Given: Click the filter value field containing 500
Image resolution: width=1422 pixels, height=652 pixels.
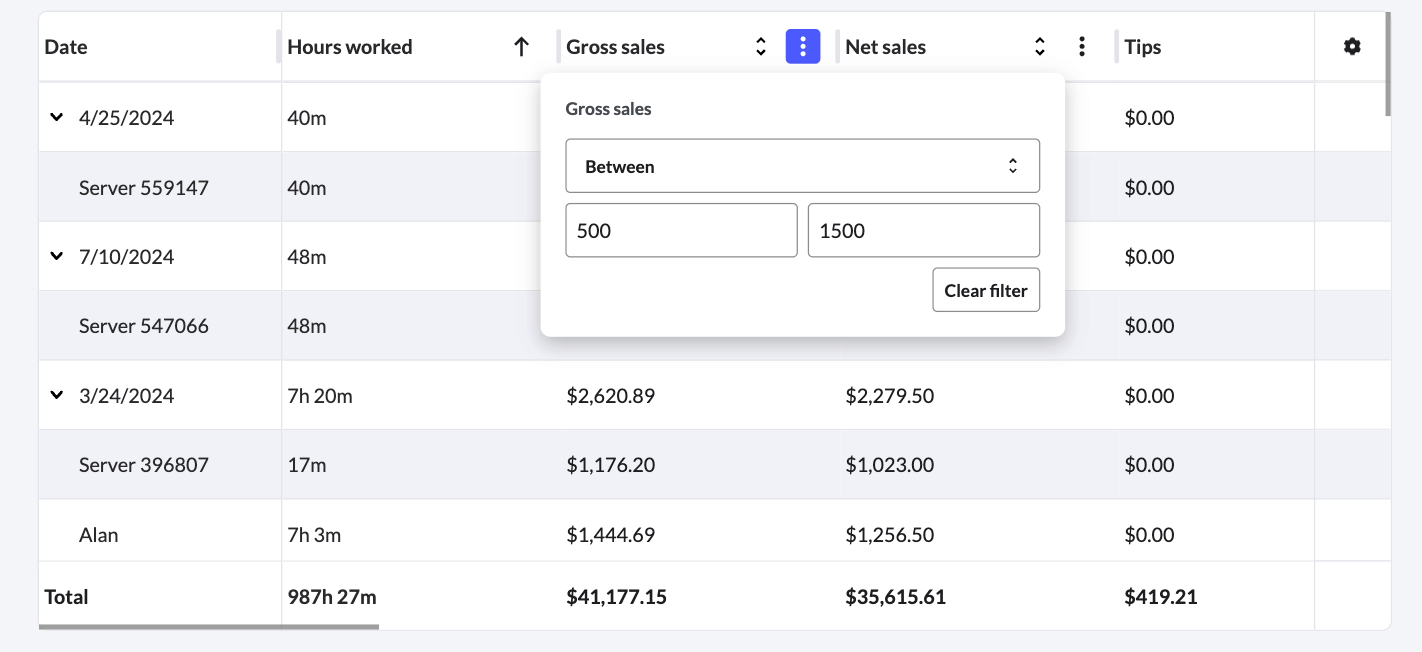Looking at the screenshot, I should [x=681, y=230].
